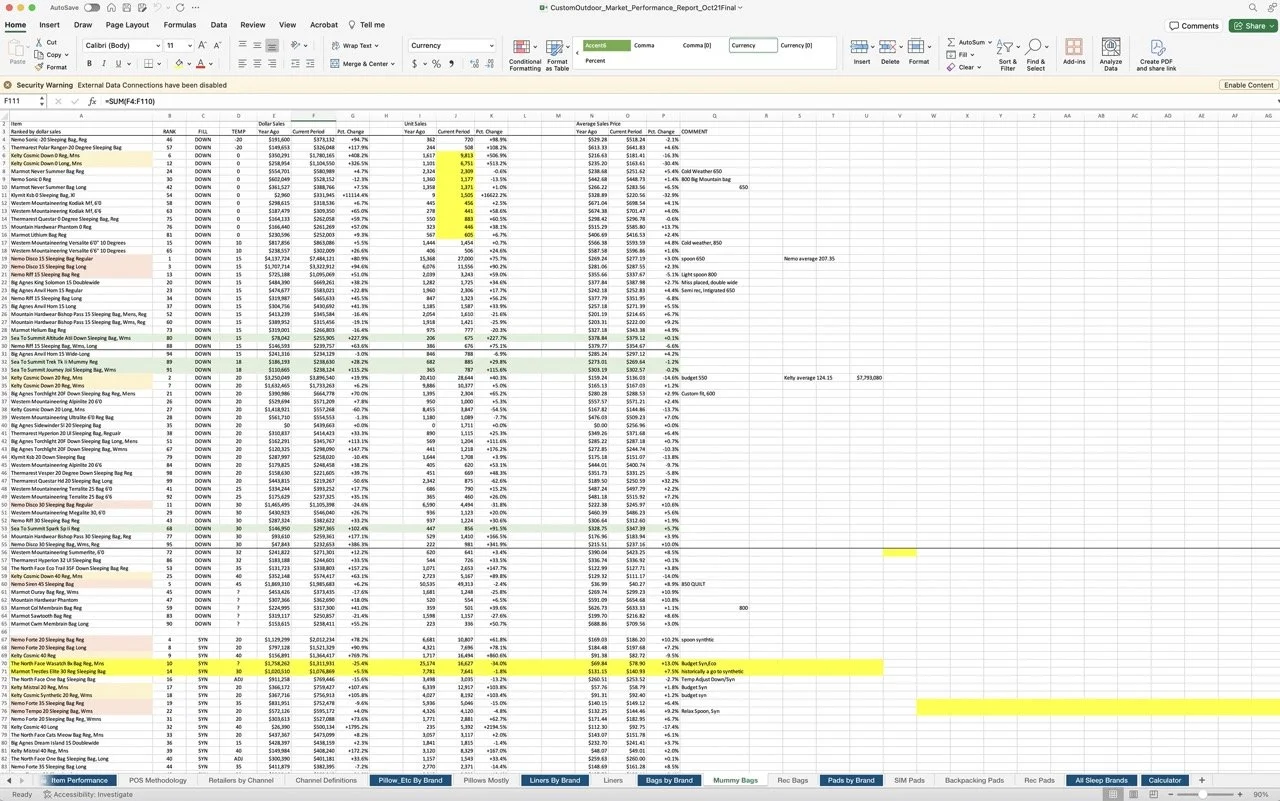This screenshot has width=1280, height=801.
Task: Select the Currency cell style
Action: (753, 45)
